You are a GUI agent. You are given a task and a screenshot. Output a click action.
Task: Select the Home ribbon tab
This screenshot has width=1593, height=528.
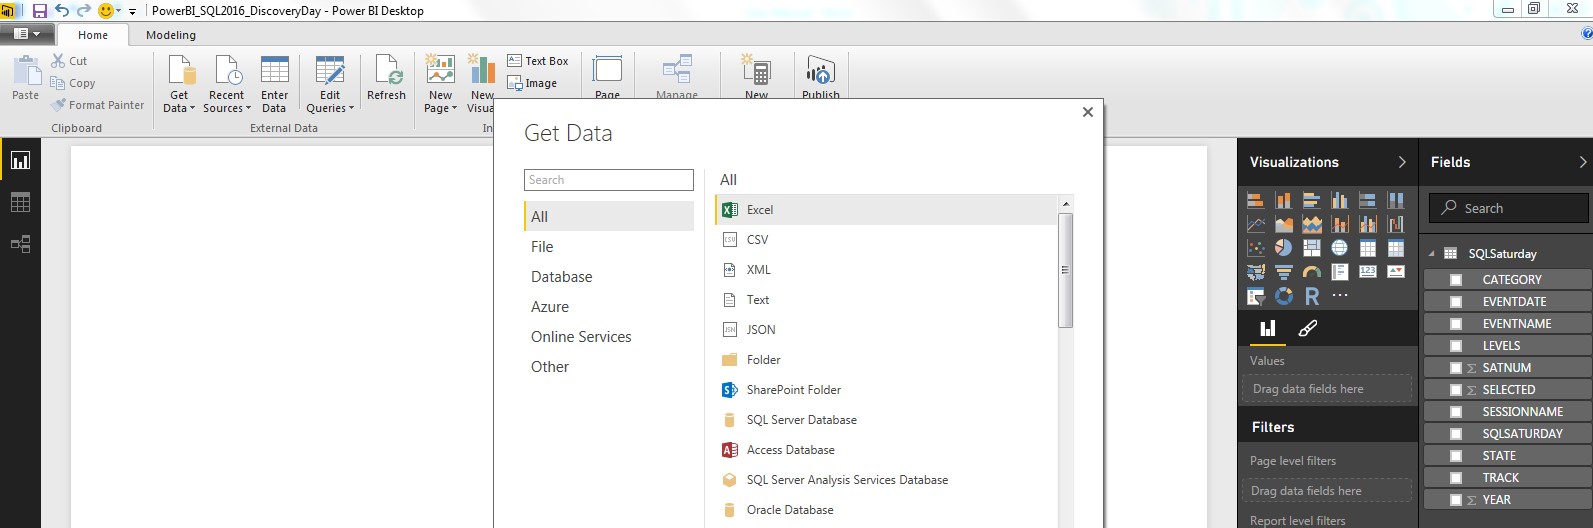(x=93, y=35)
